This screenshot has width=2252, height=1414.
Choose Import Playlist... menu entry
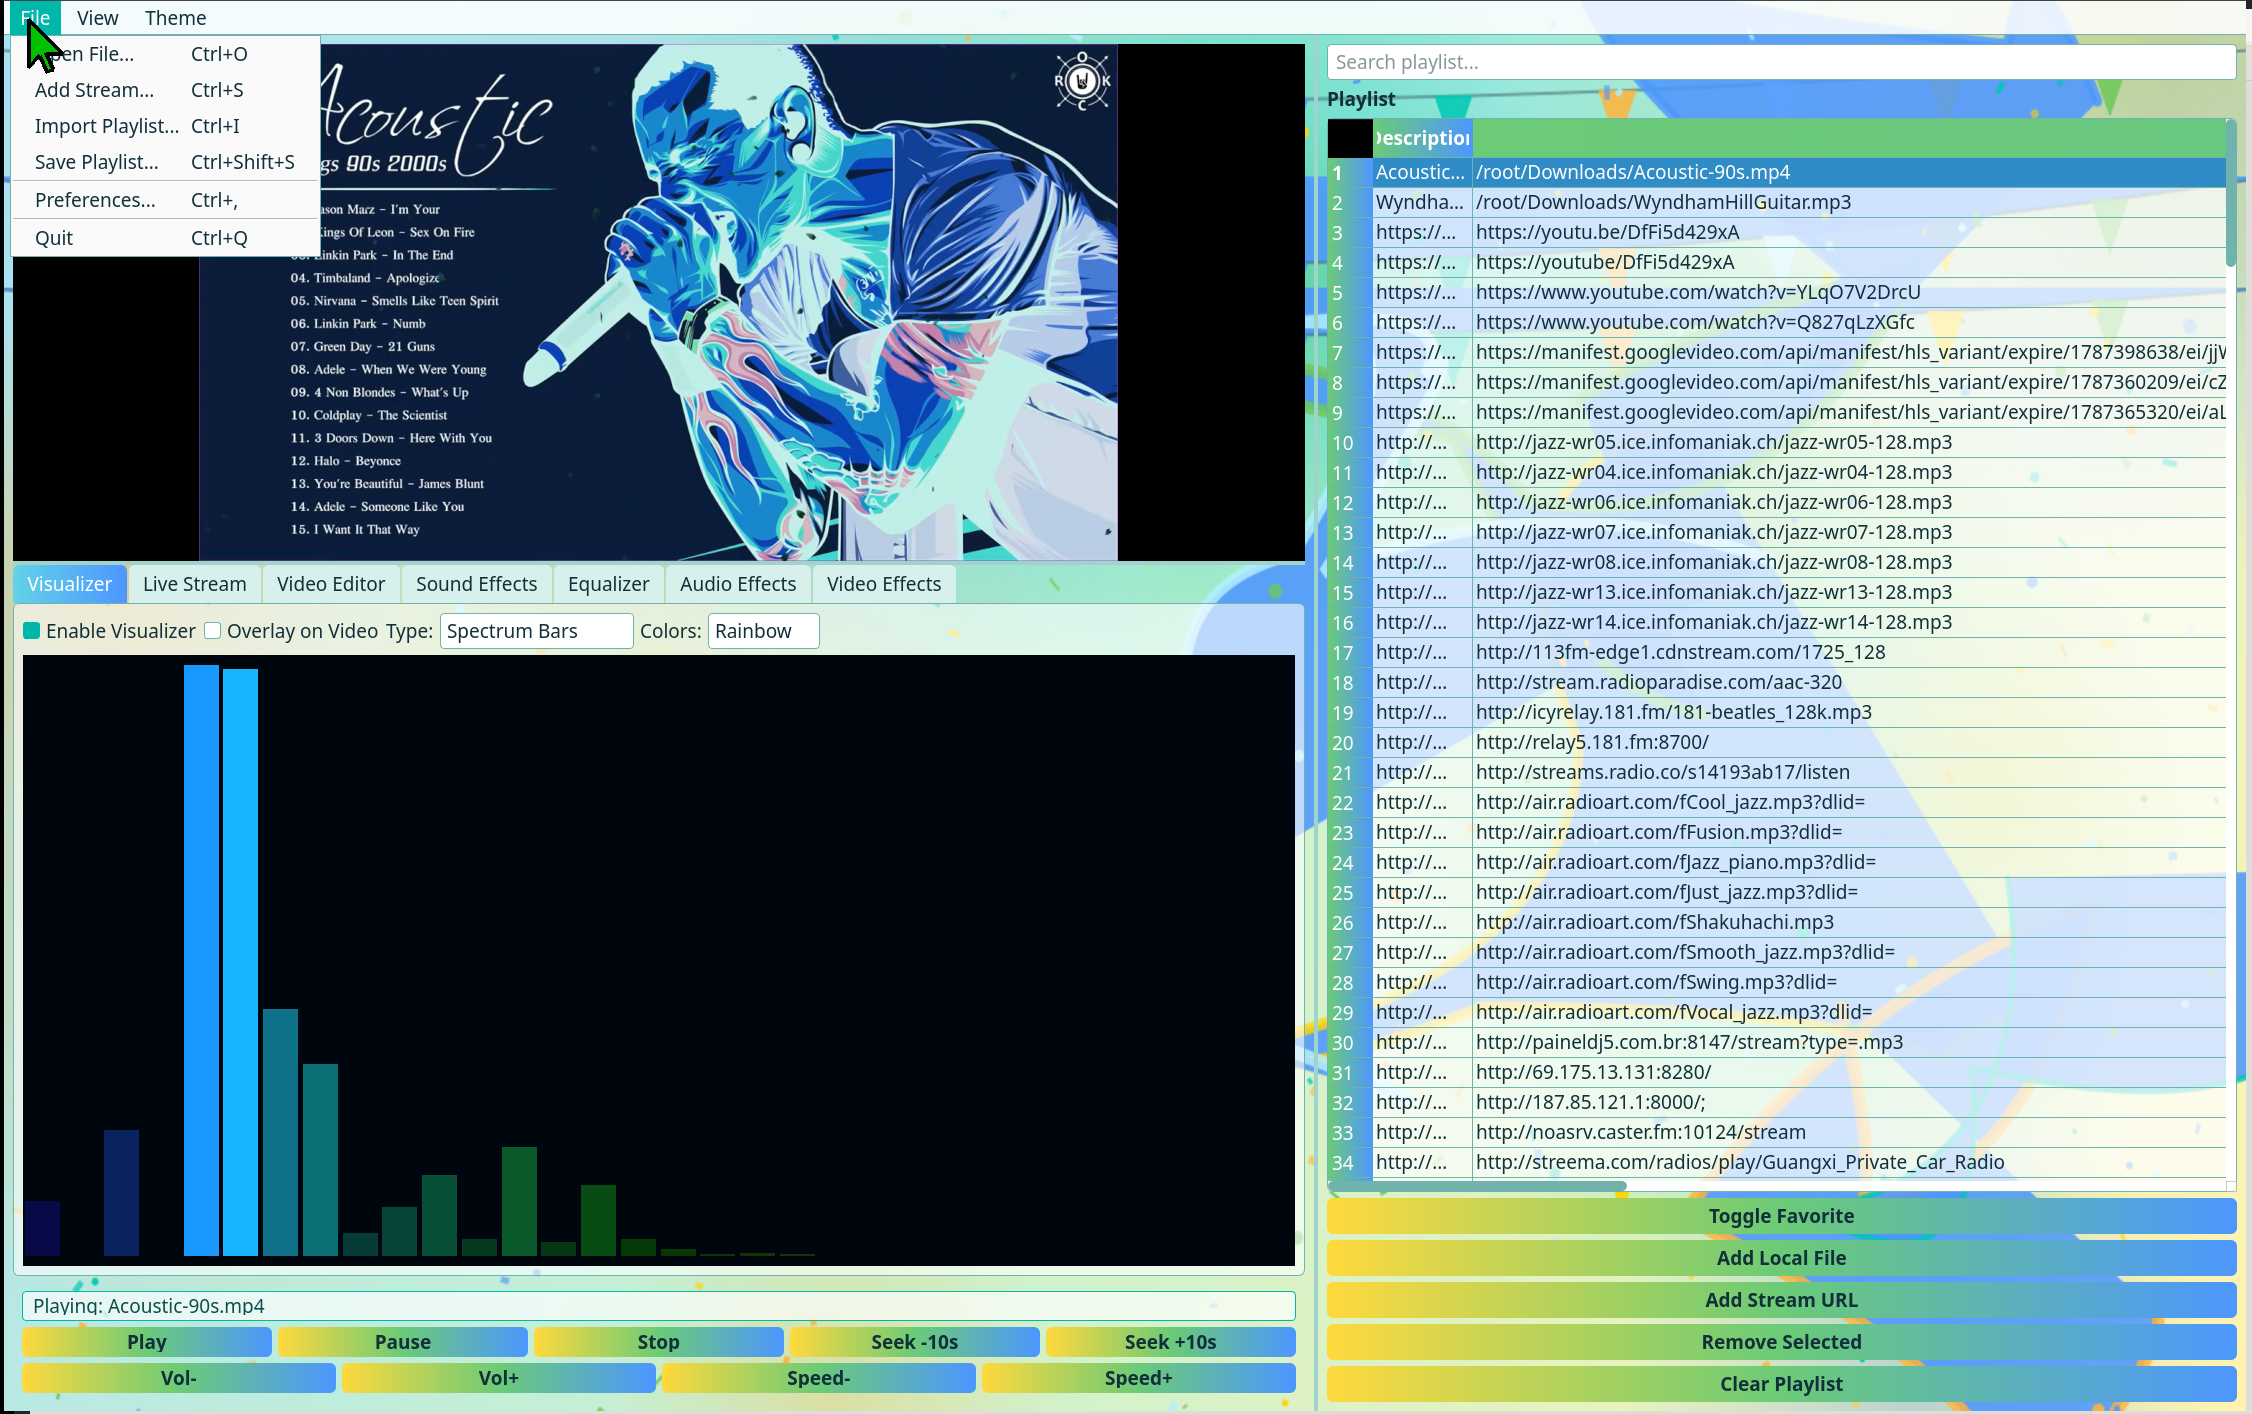166,126
